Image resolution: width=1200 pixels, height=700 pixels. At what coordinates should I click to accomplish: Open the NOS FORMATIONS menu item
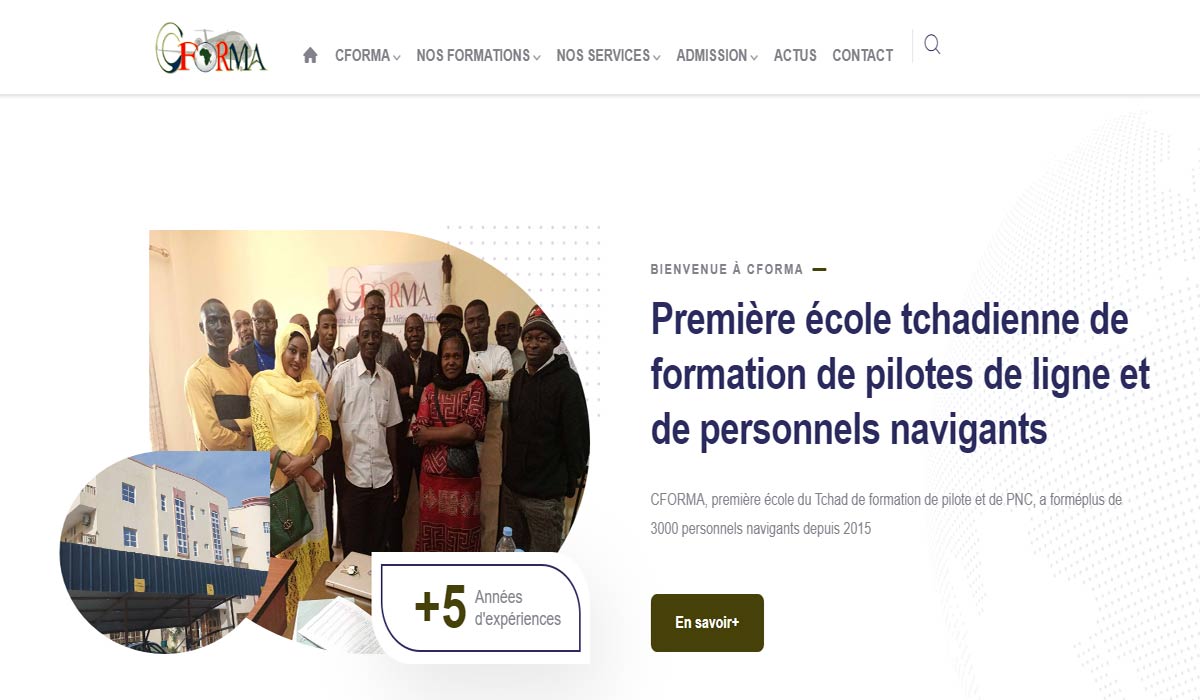click(473, 56)
